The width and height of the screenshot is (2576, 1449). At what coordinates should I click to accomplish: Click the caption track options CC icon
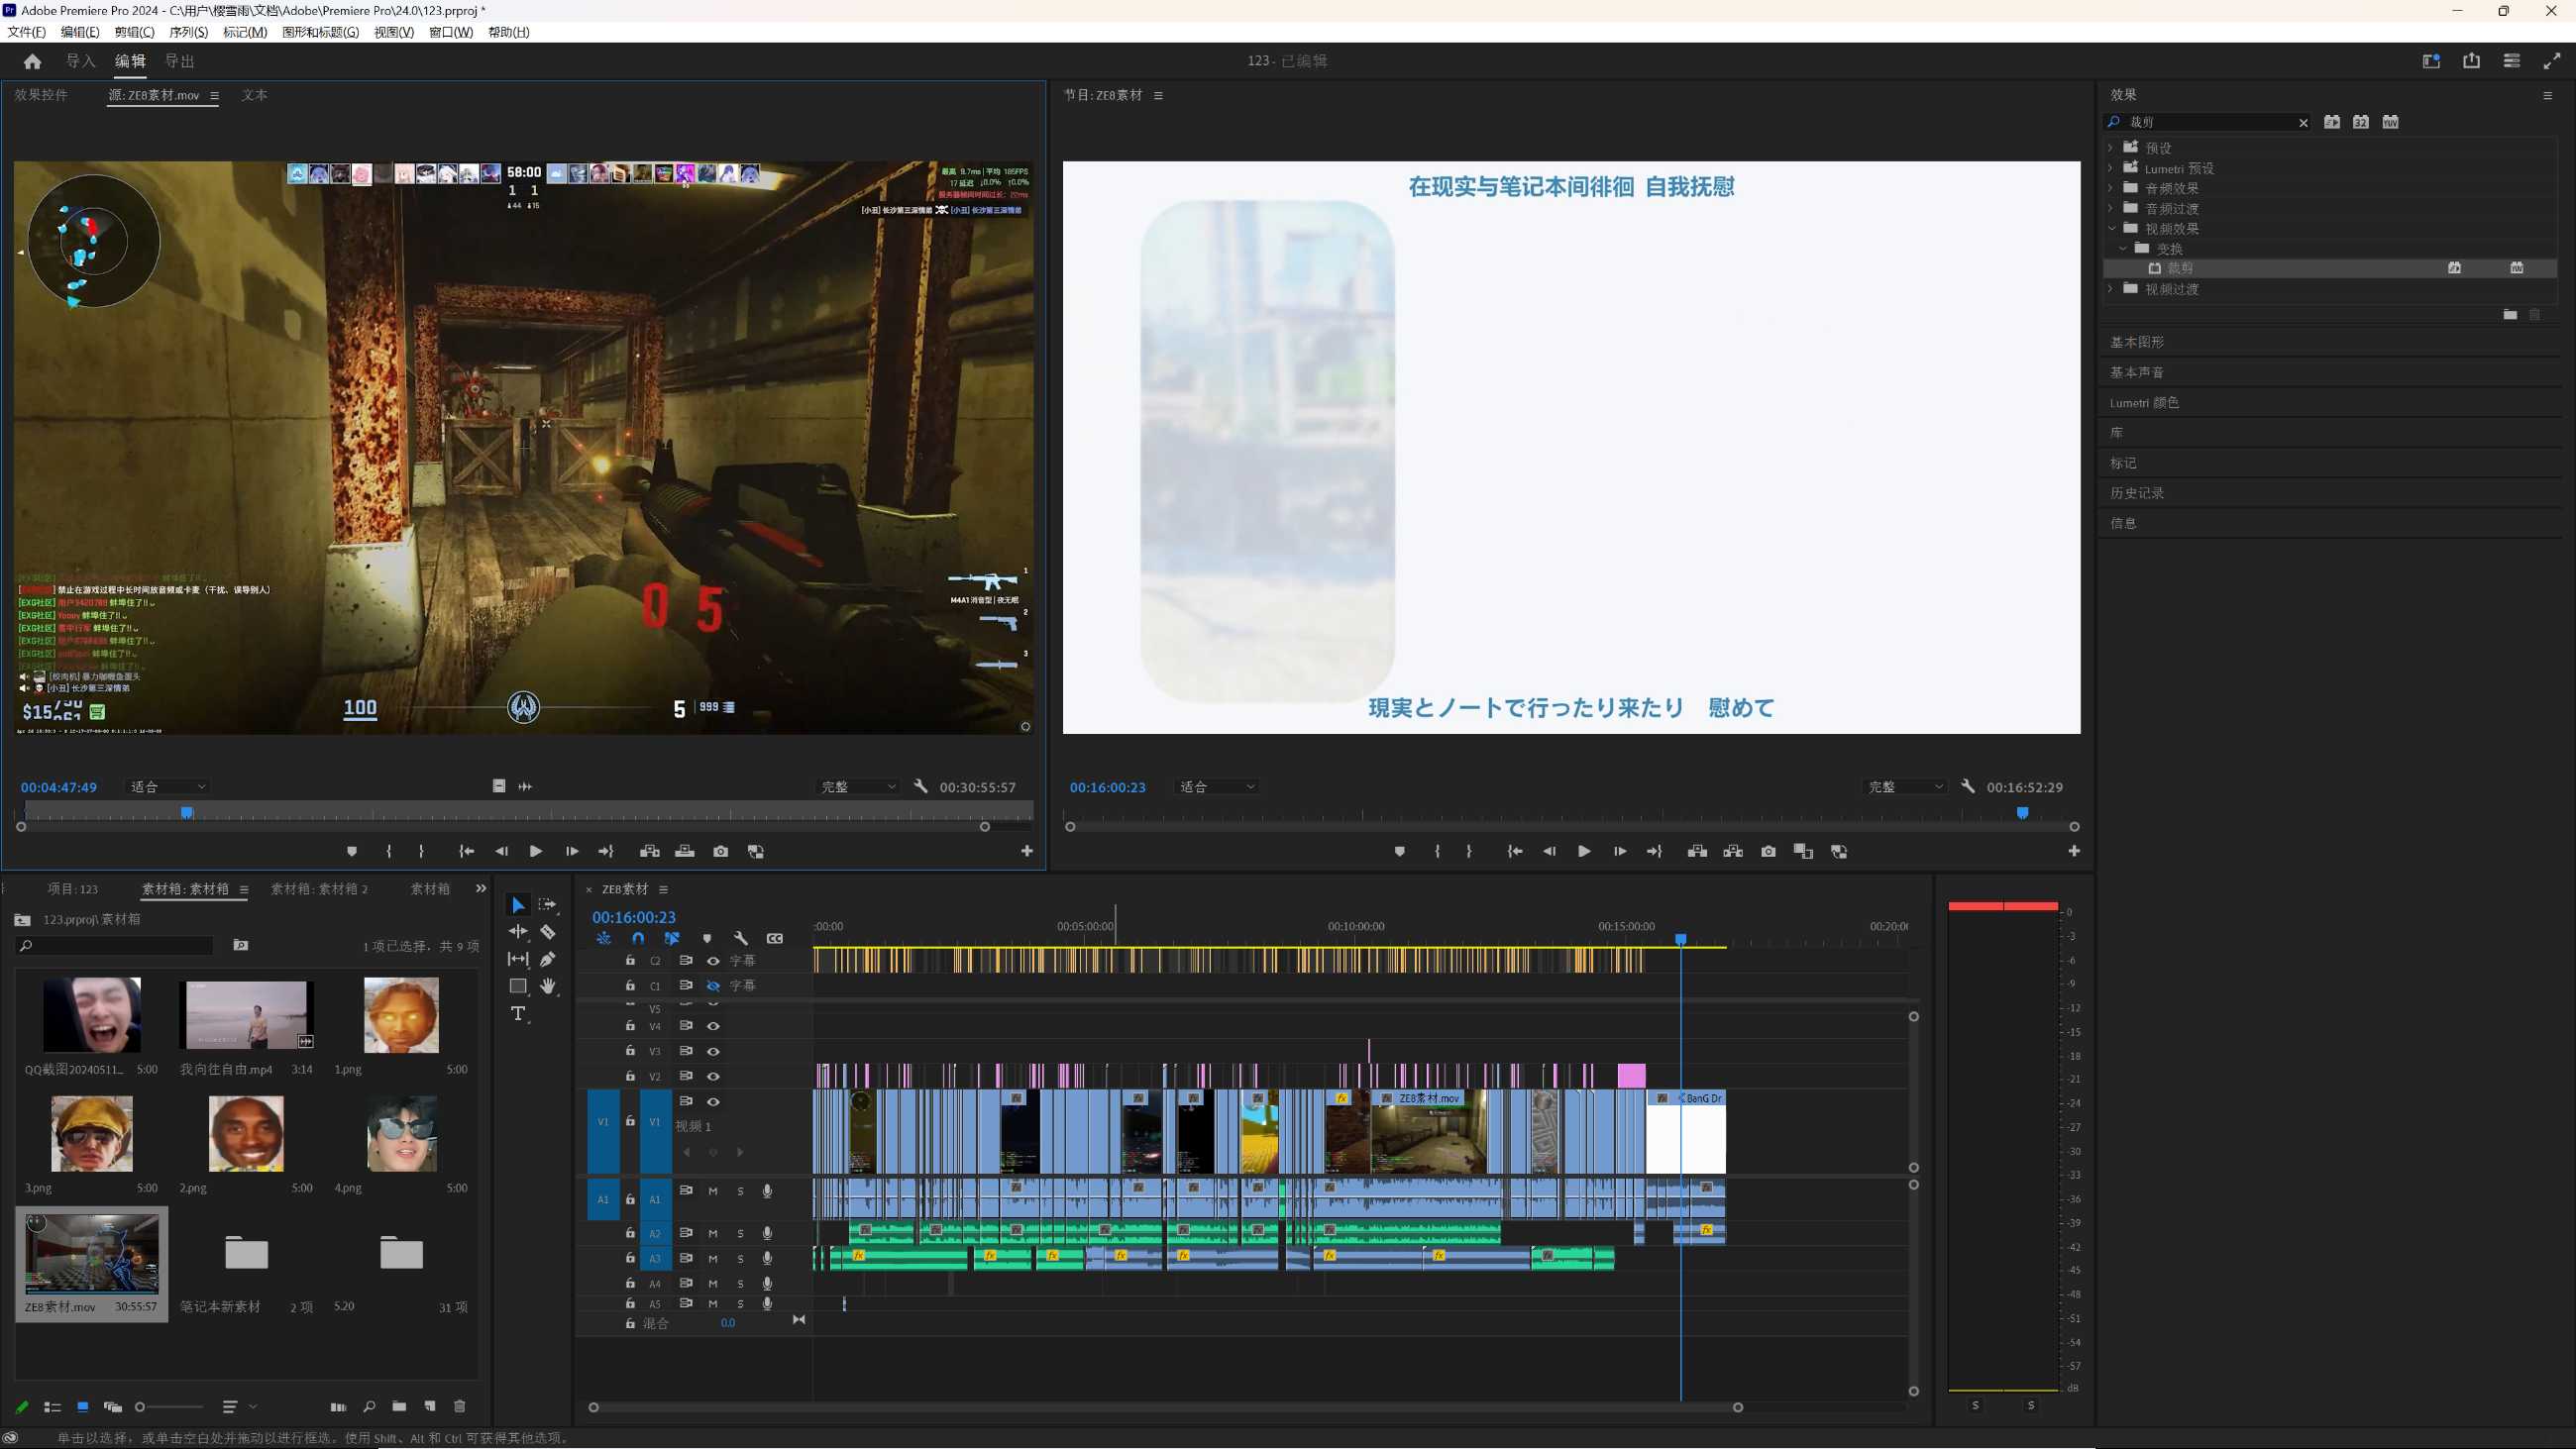tap(775, 938)
